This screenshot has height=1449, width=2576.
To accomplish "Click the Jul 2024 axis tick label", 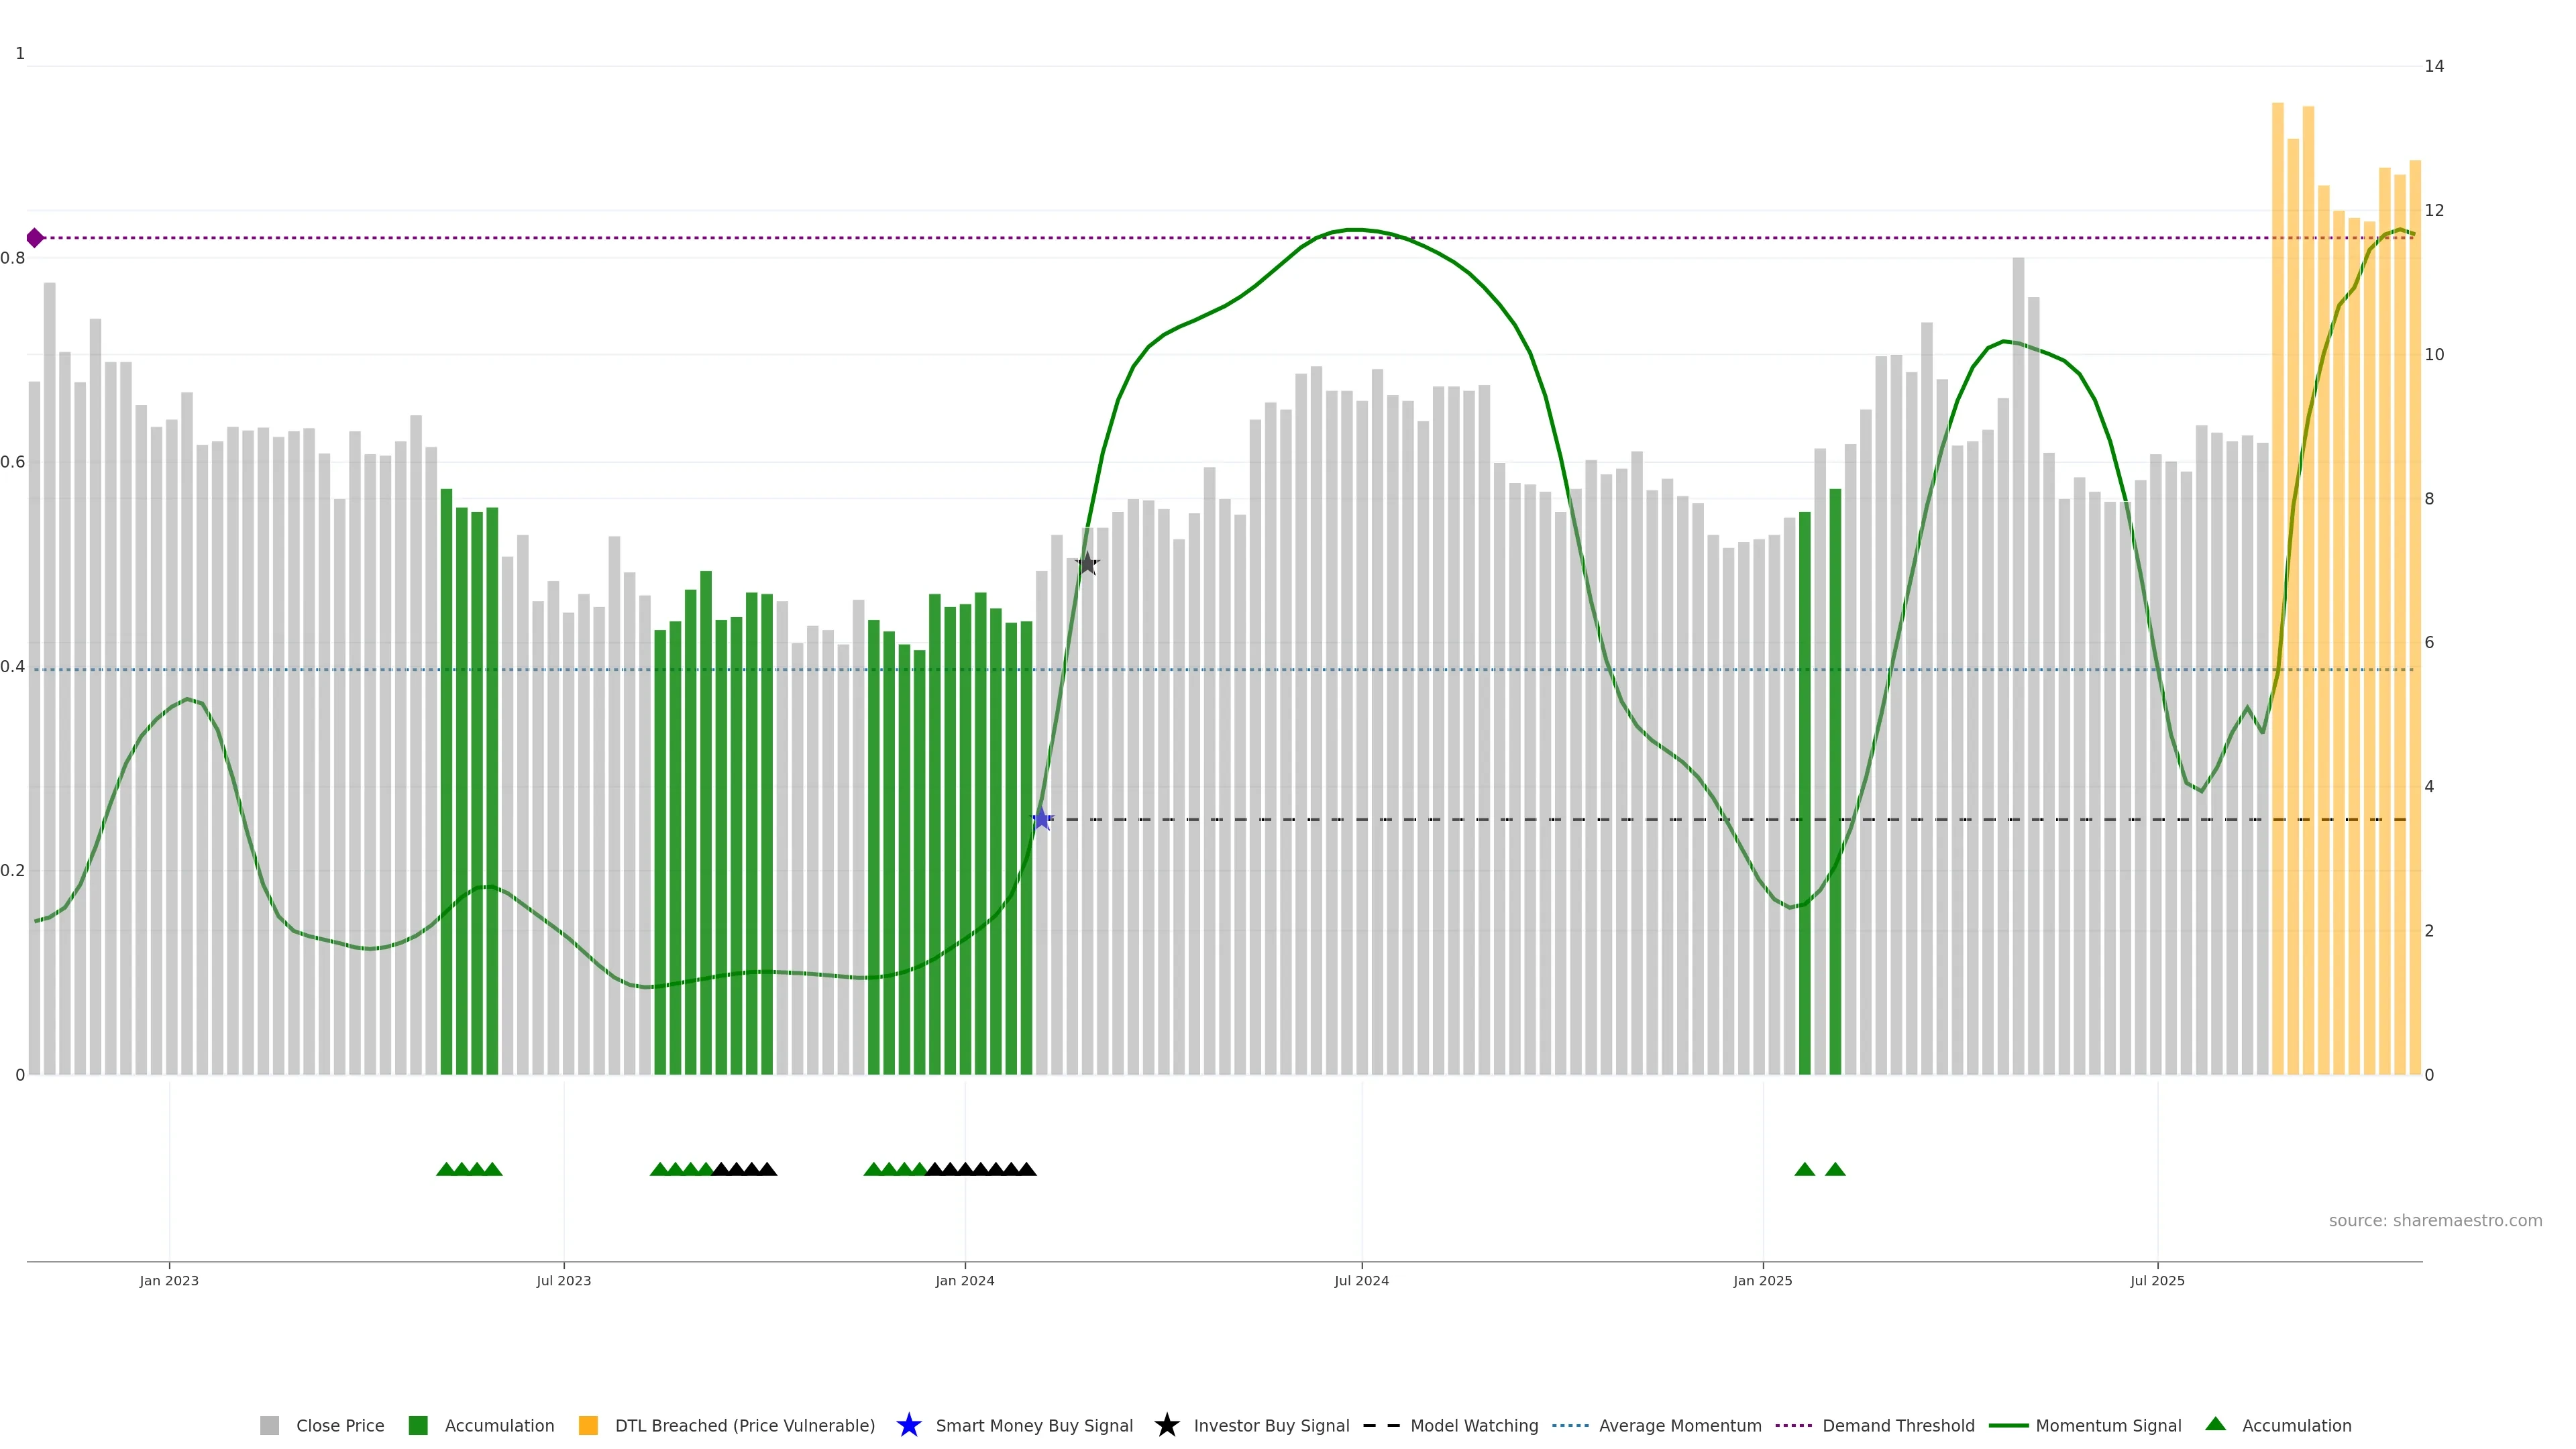I will [x=1361, y=1281].
